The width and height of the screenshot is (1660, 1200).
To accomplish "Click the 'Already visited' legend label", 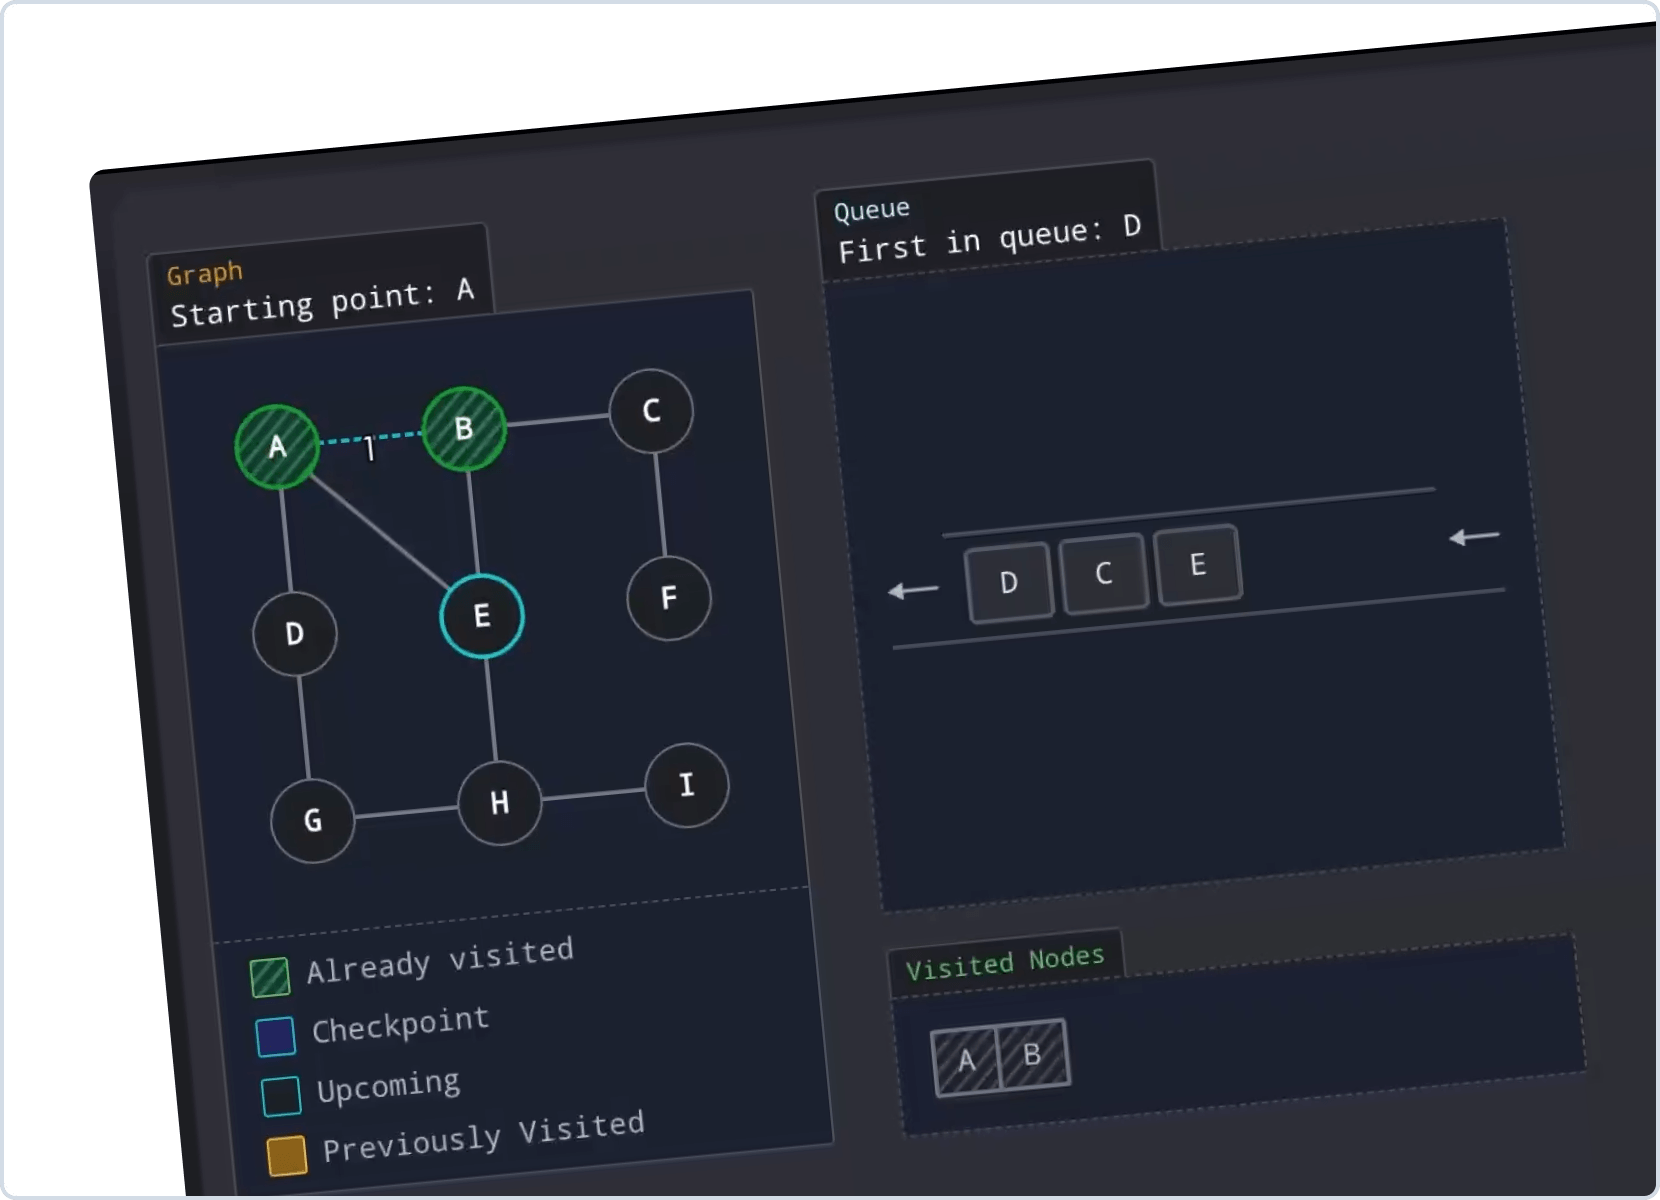I will click(x=440, y=959).
